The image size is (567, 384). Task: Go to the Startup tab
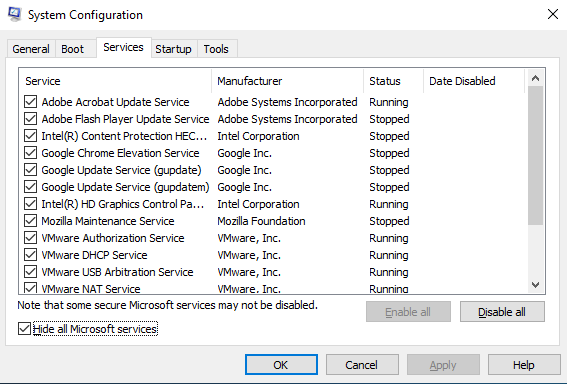tap(174, 49)
